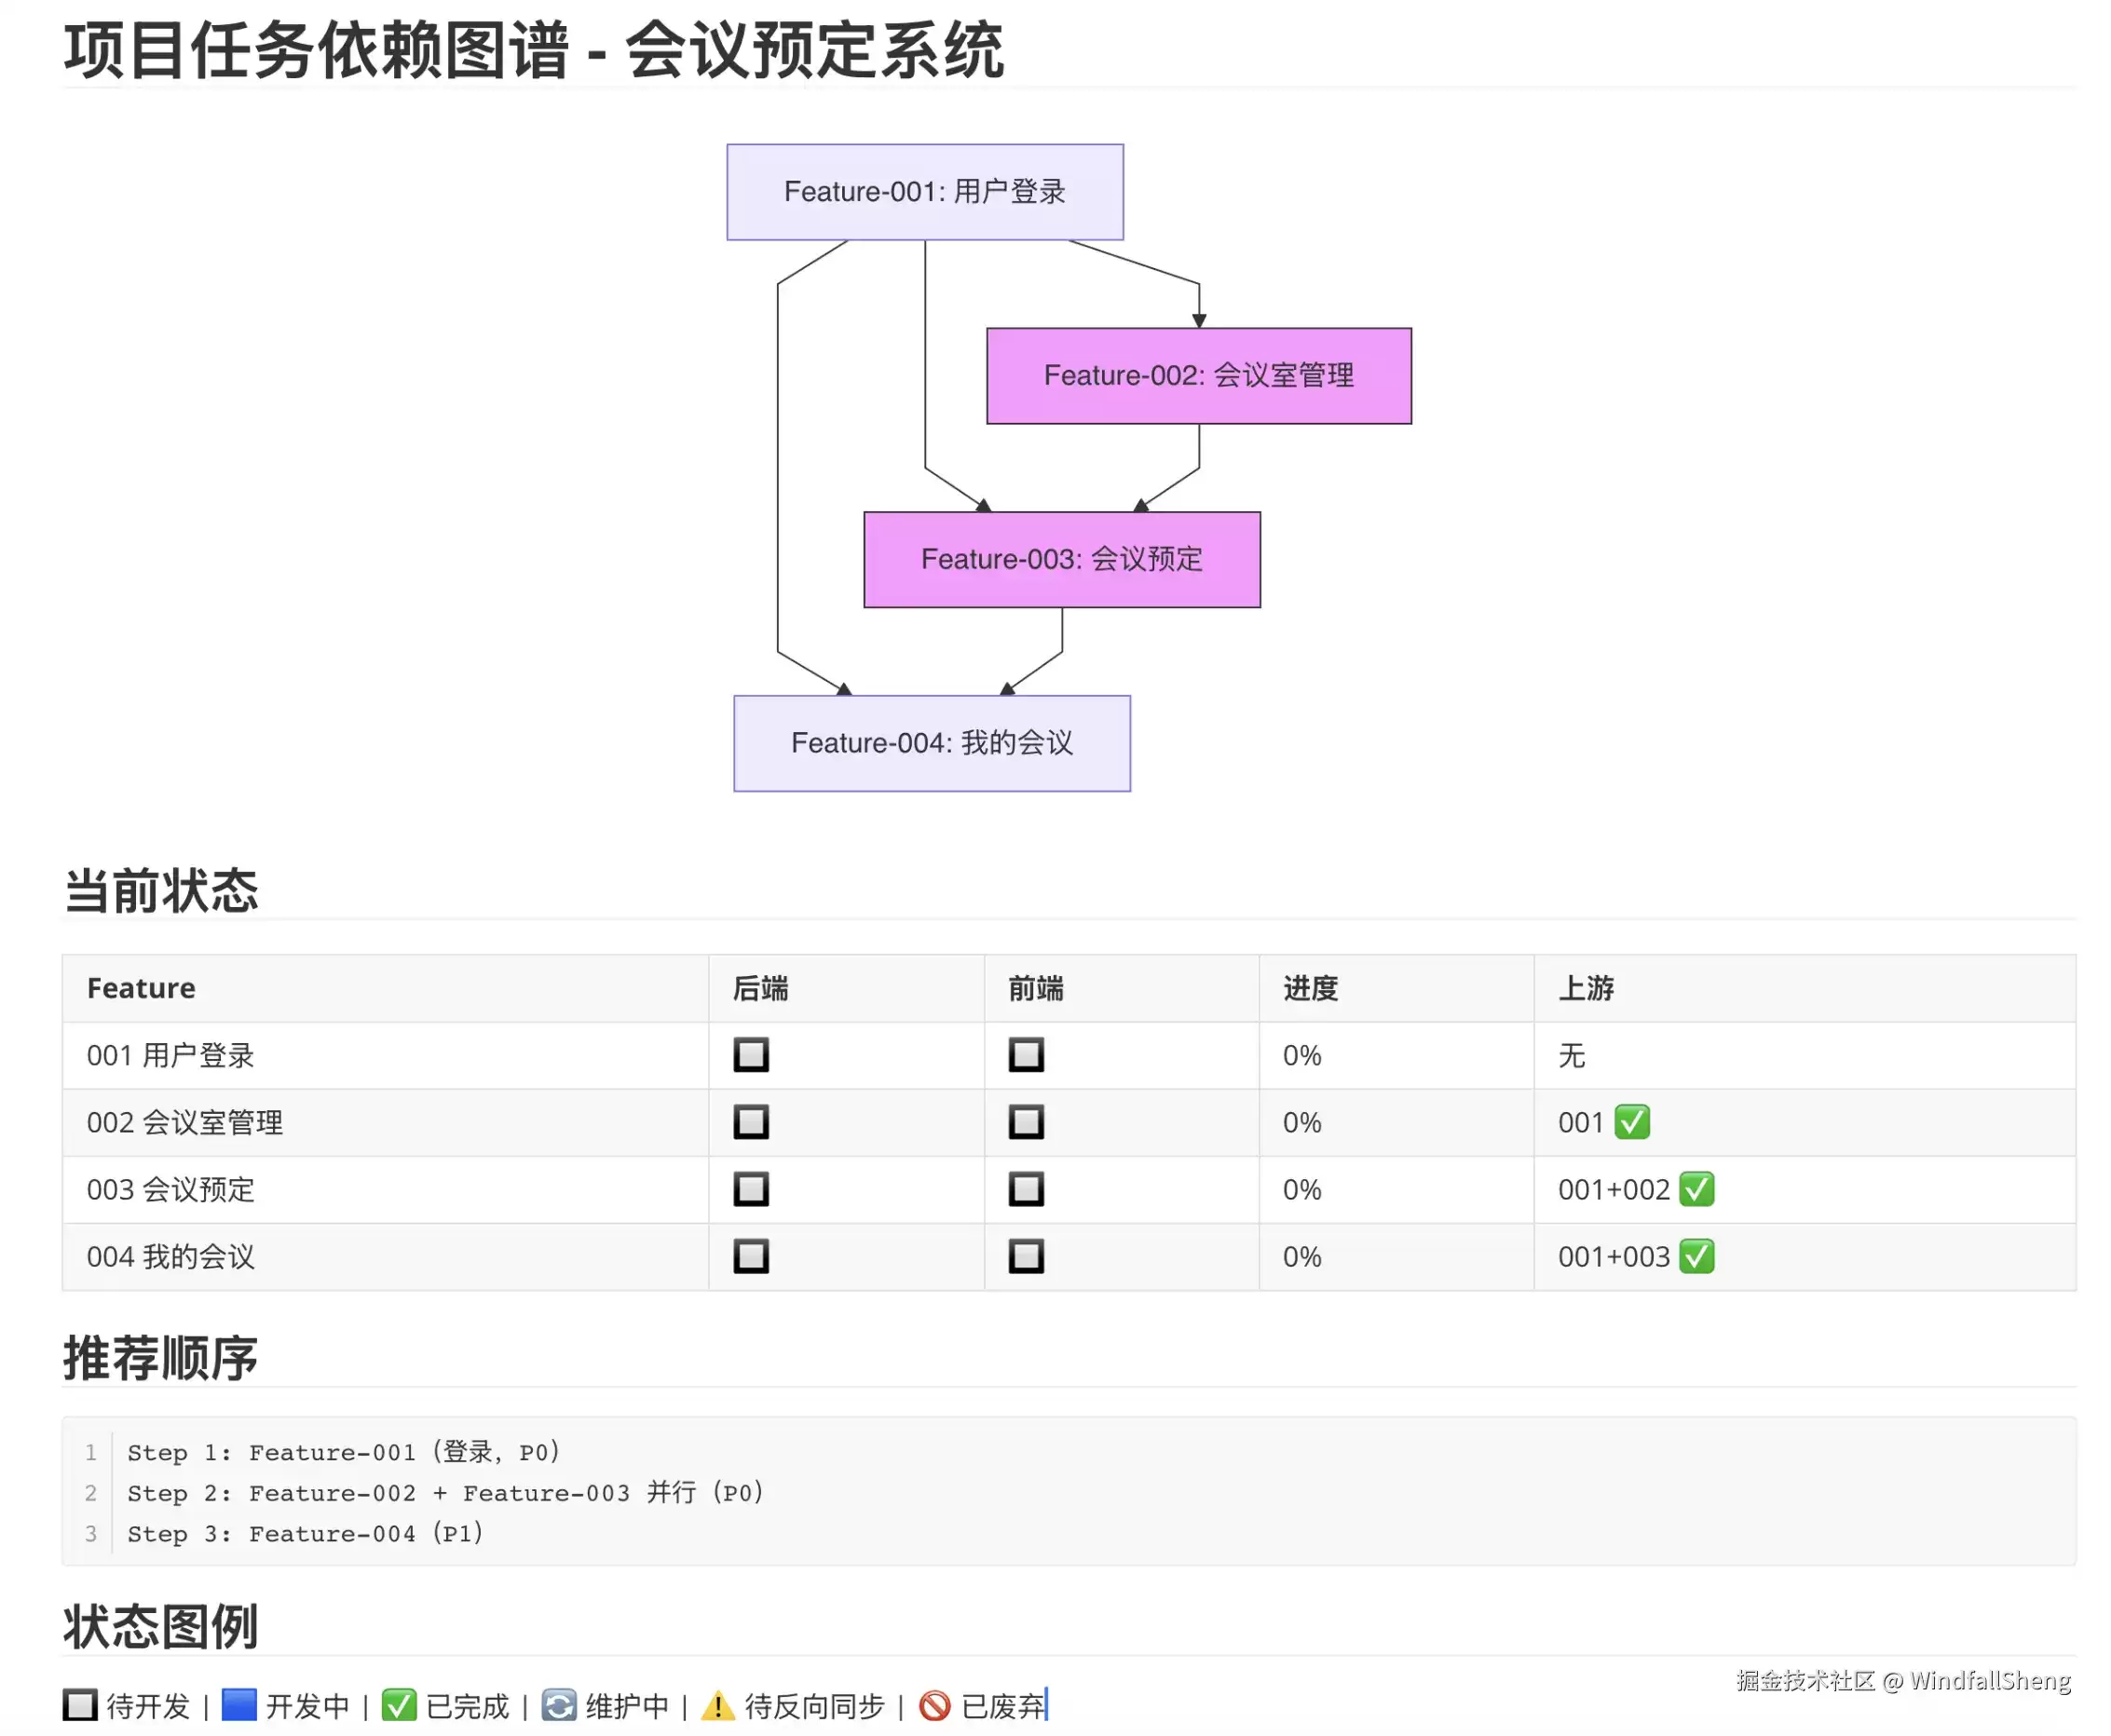Click the Feature-003 会议预定 diagram node
The image size is (2111, 1736).
point(1061,560)
